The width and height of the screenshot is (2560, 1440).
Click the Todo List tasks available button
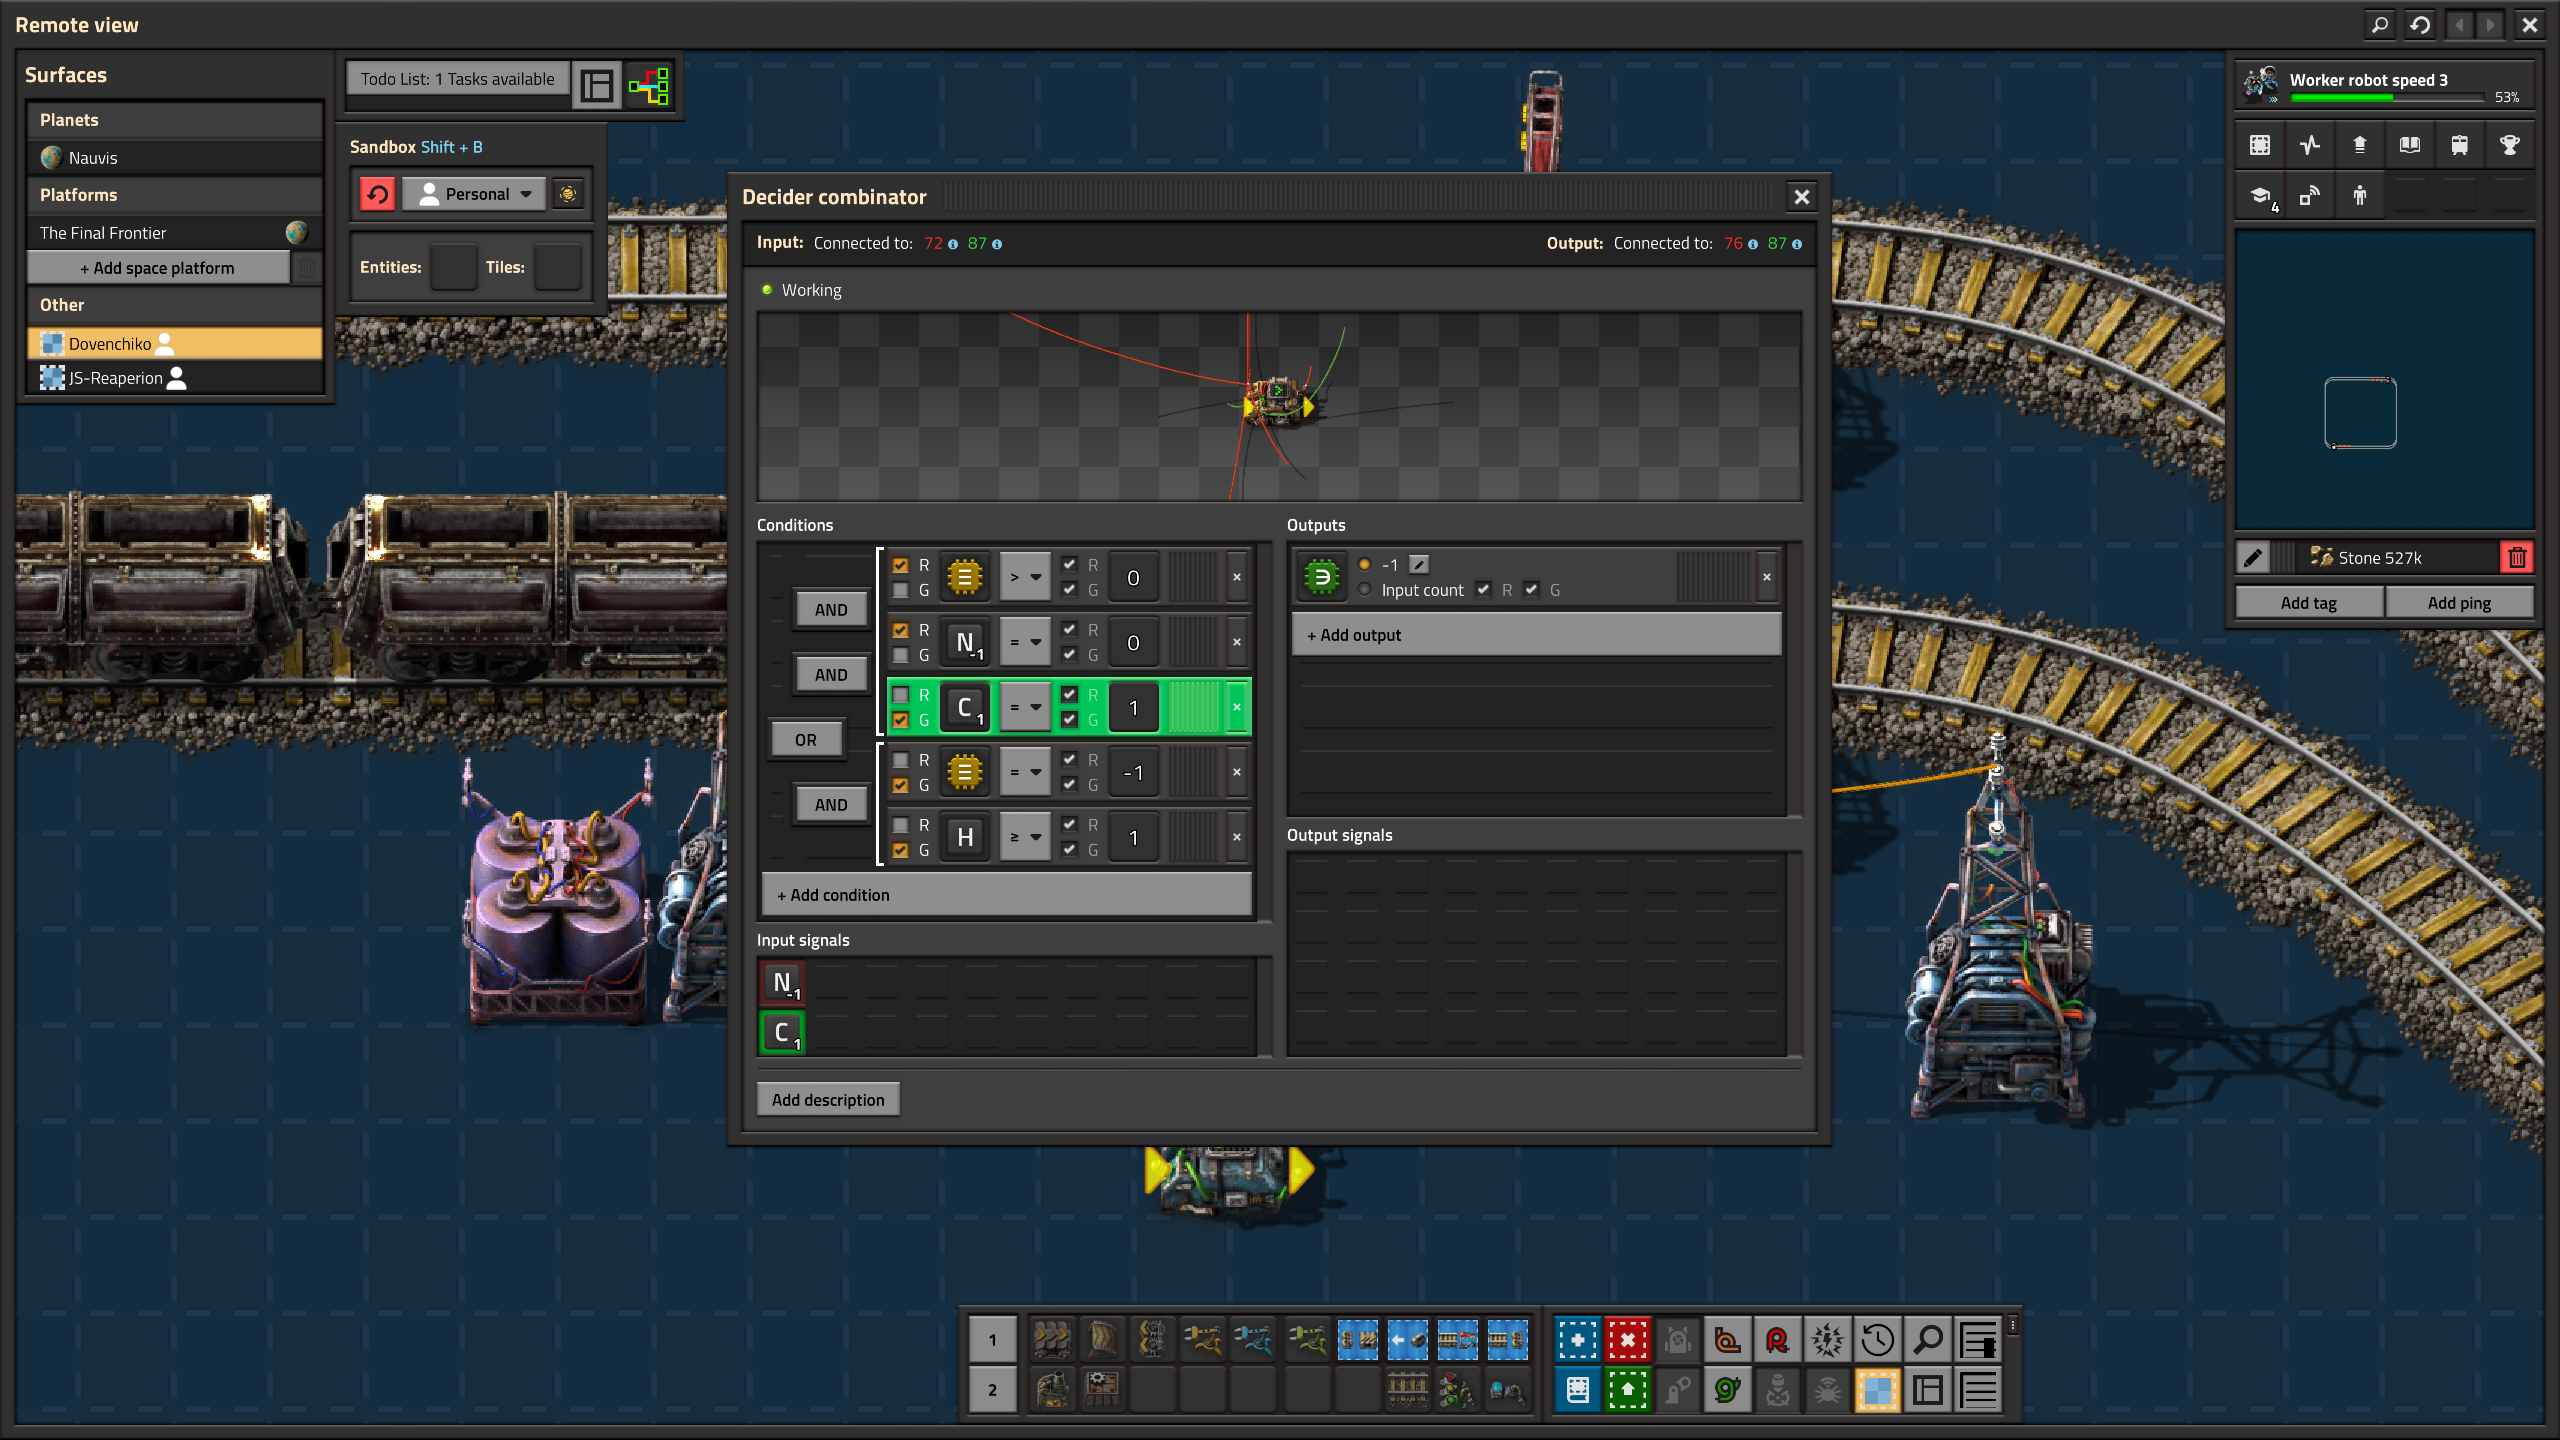458,79
